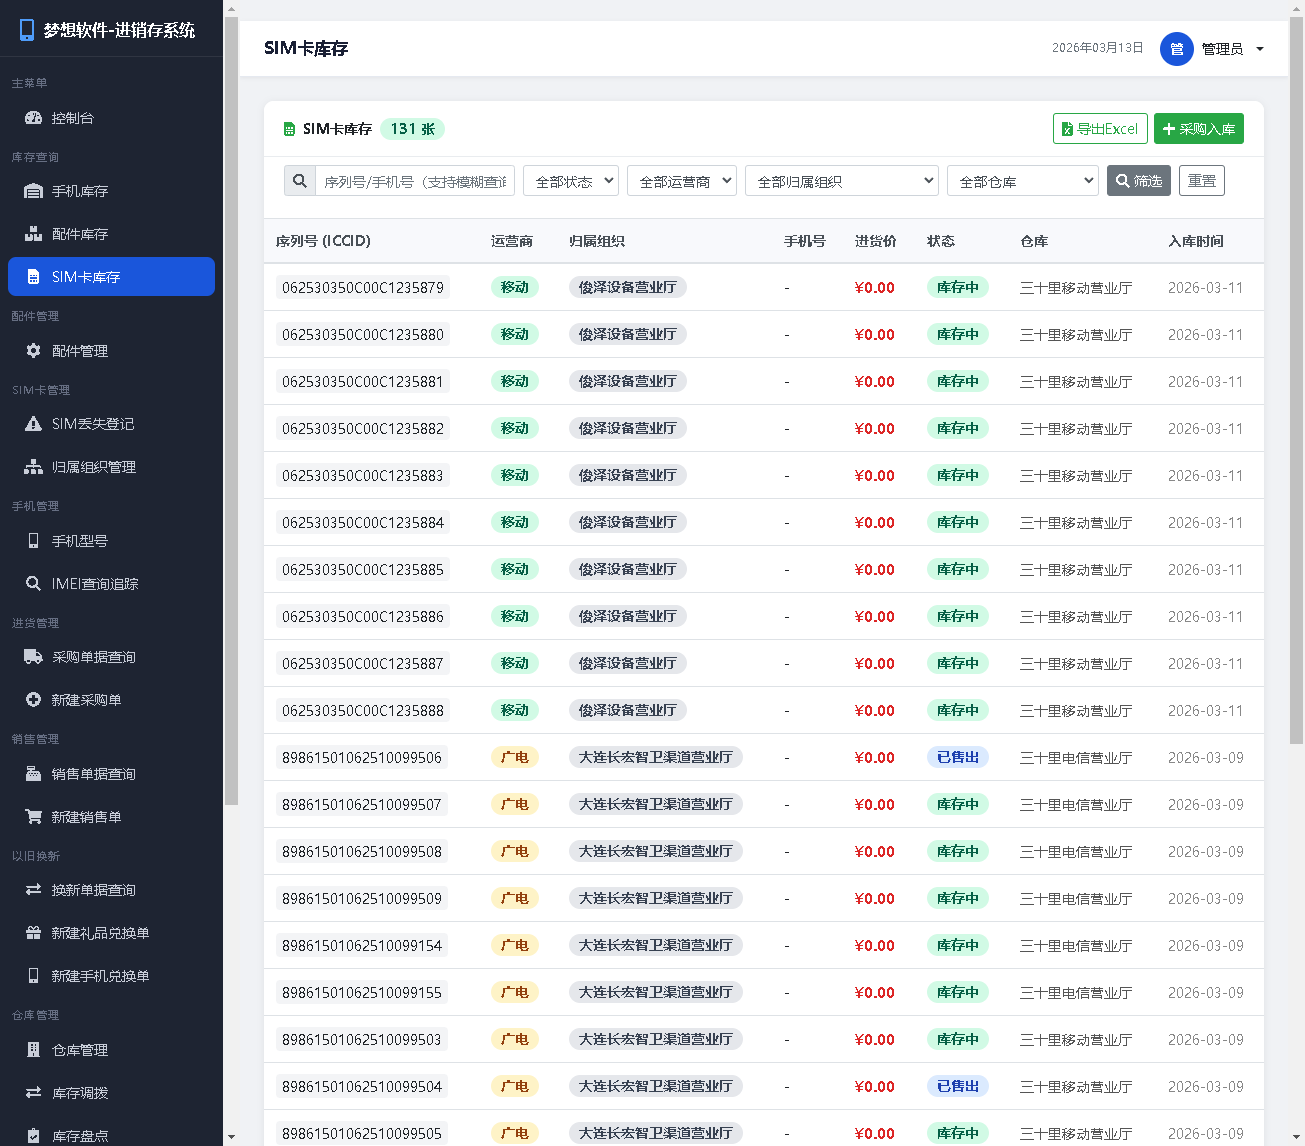Focus the 序列号/手机号 search field

(414, 181)
